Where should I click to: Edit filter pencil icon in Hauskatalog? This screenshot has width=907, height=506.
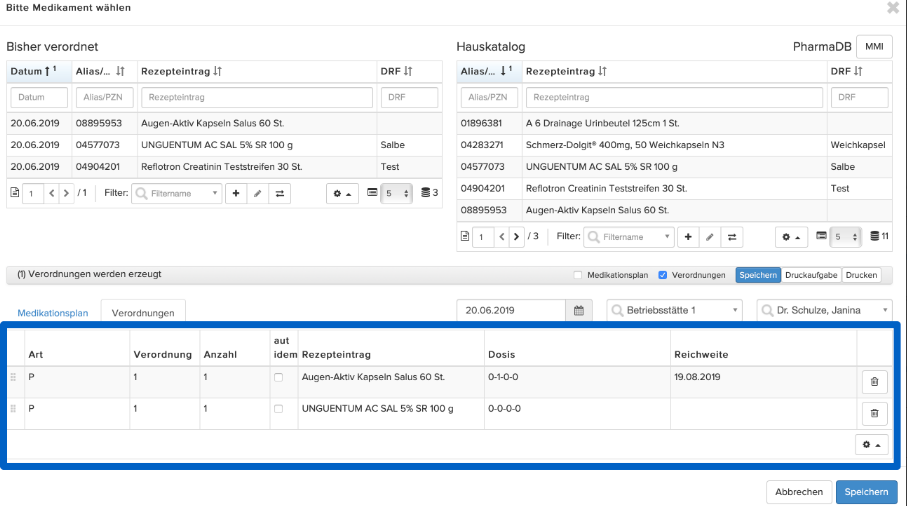(710, 237)
